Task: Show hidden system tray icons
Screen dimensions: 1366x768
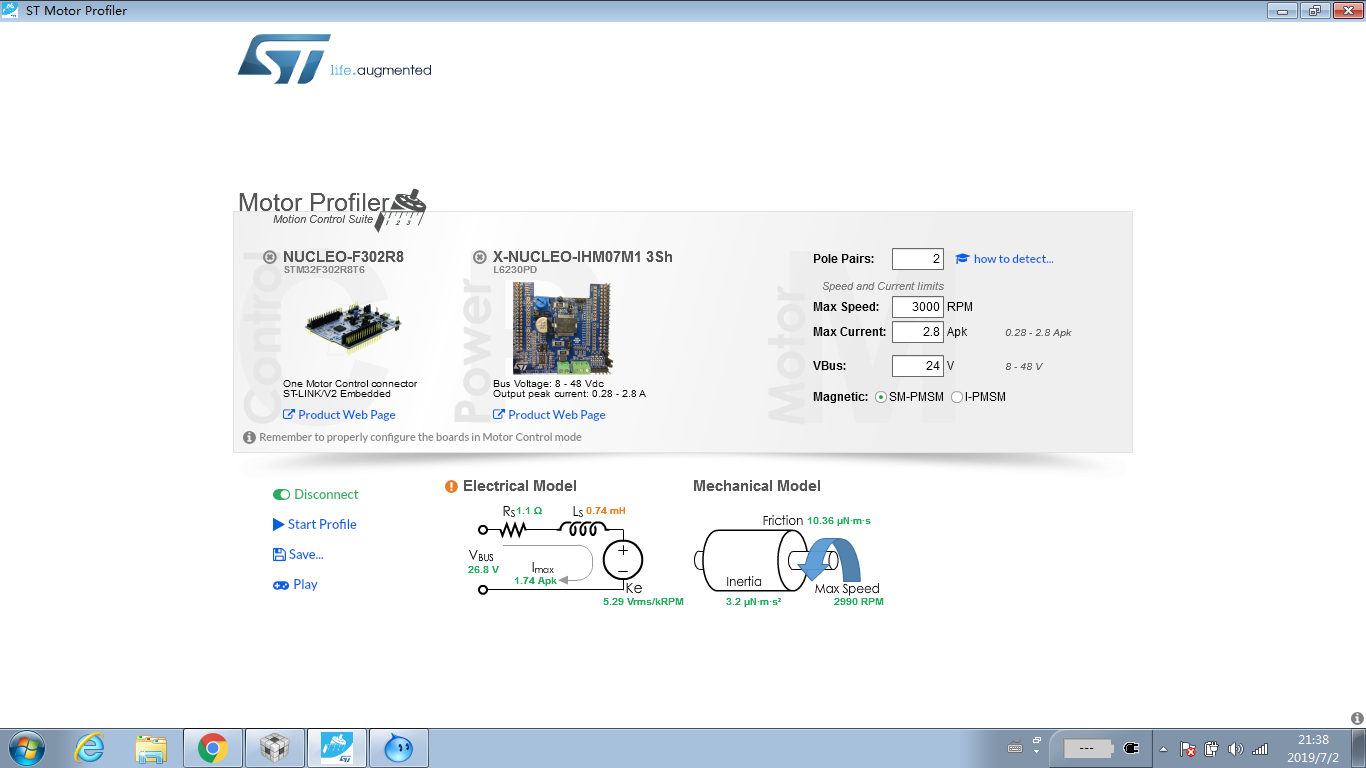Action: pos(1163,748)
